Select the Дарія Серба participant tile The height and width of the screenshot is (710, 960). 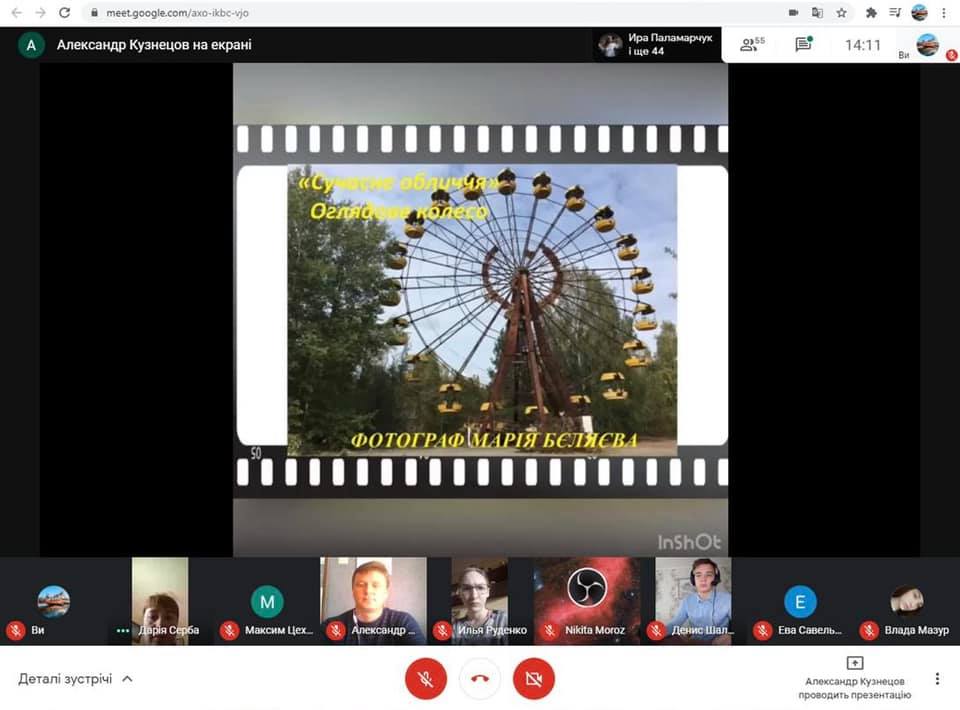pyautogui.click(x=160, y=600)
